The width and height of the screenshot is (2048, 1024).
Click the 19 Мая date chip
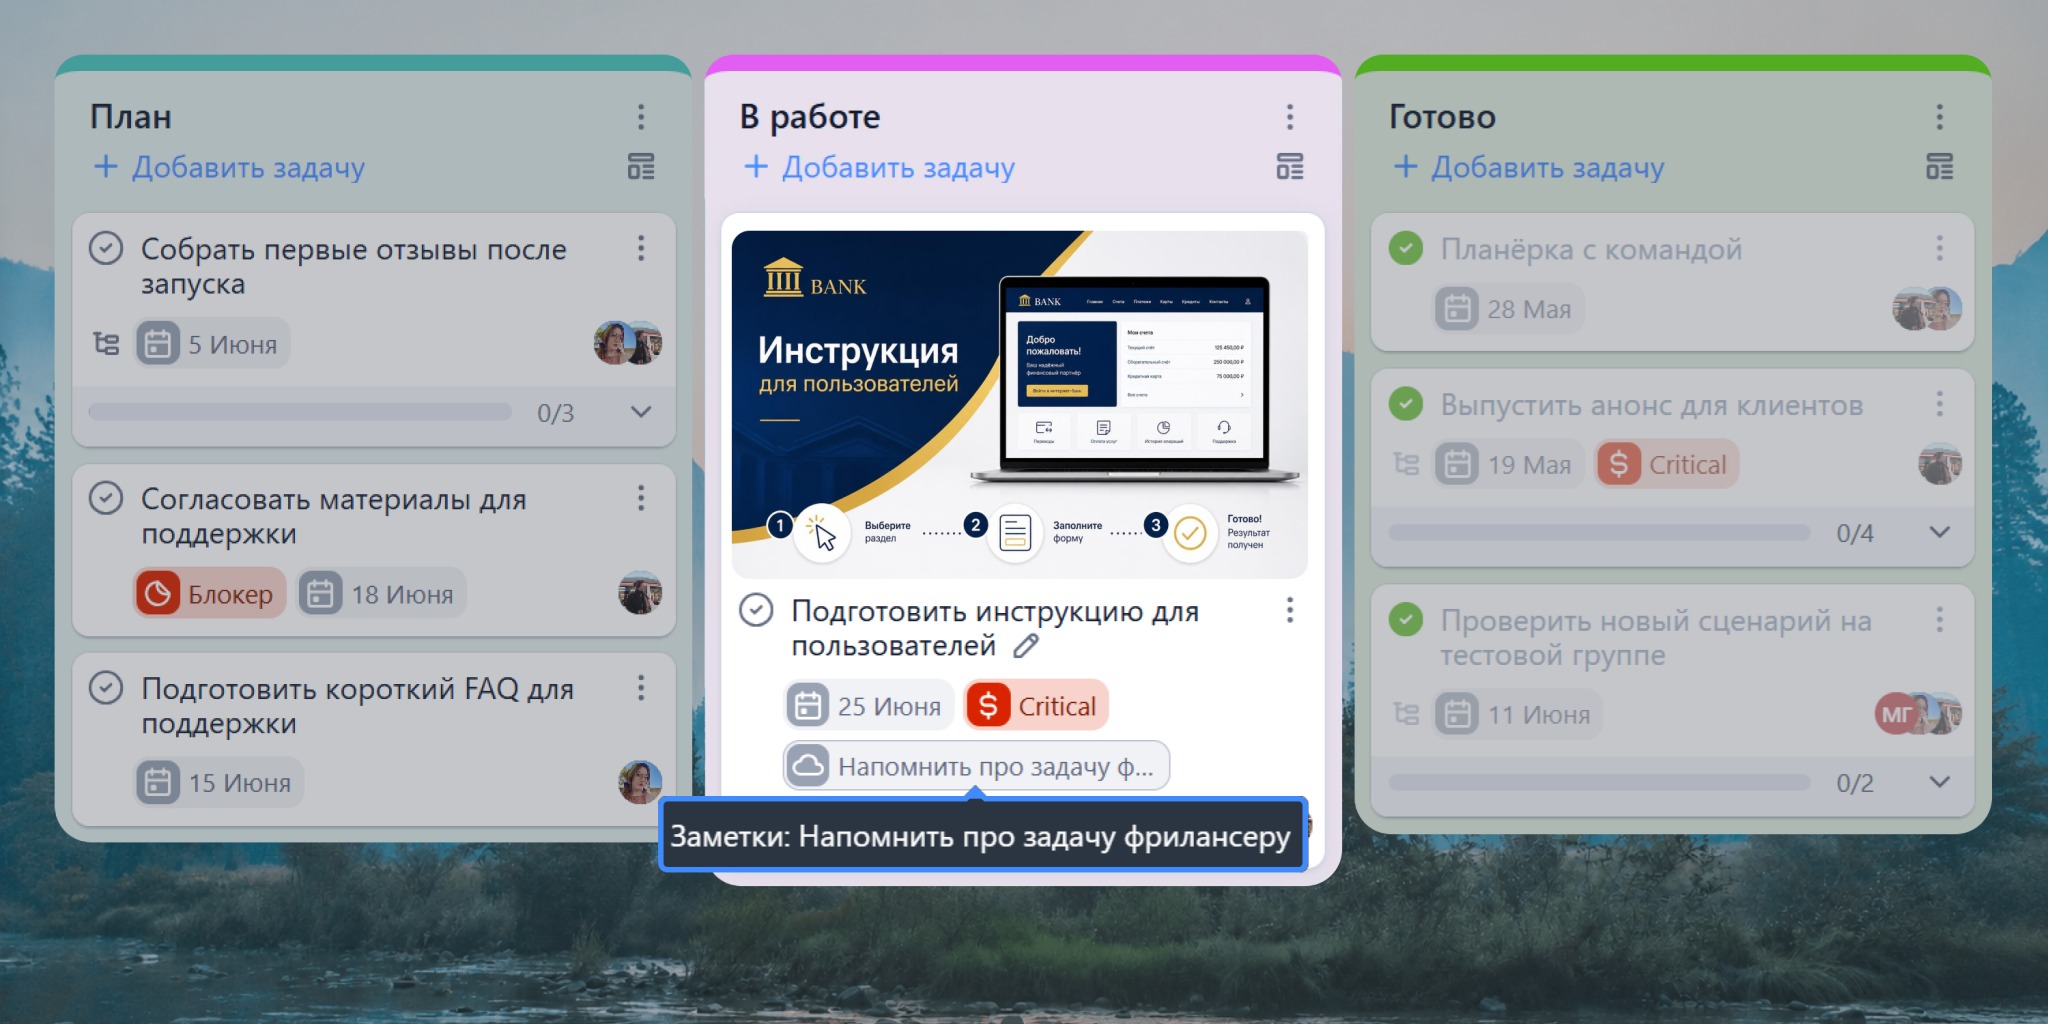(x=1508, y=464)
